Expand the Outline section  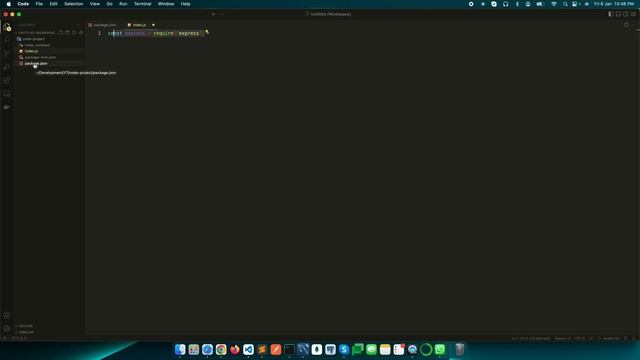click(50, 326)
